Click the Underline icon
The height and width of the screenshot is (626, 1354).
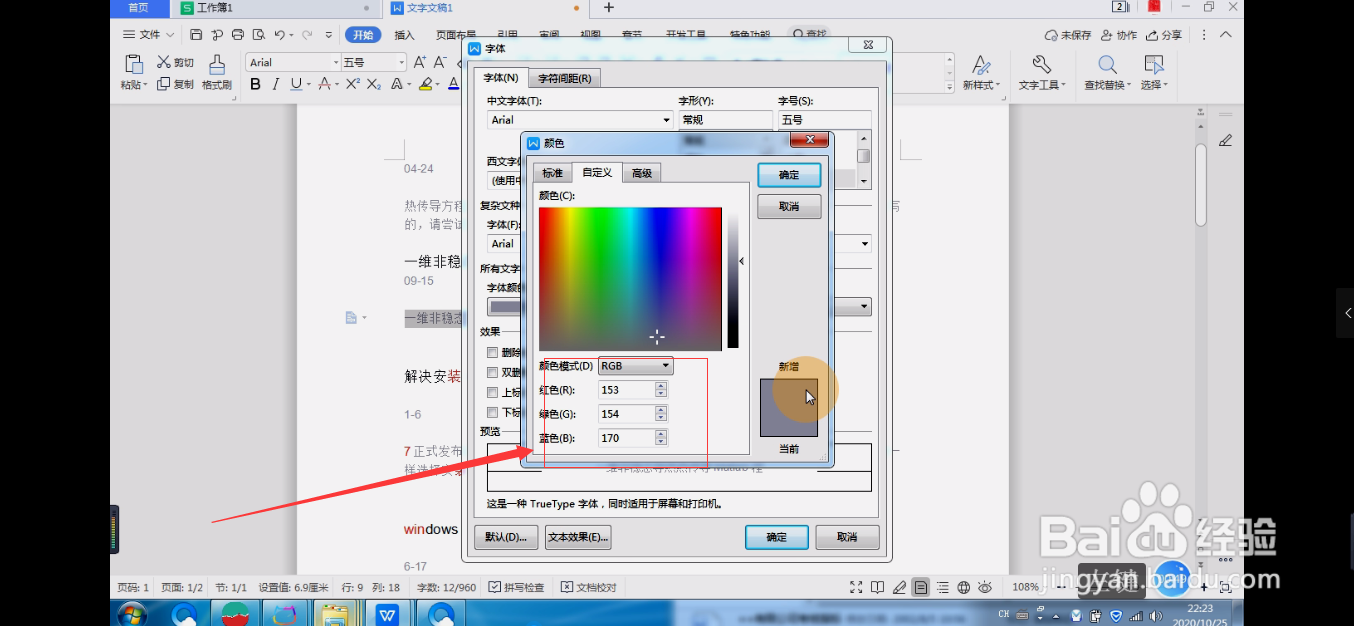click(x=295, y=83)
